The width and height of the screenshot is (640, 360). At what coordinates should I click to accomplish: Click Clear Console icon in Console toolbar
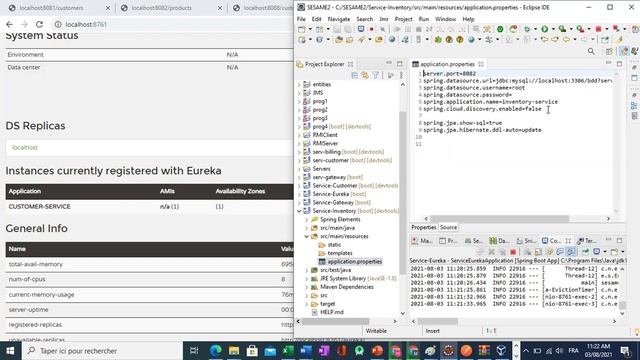pyautogui.click(x=527, y=252)
